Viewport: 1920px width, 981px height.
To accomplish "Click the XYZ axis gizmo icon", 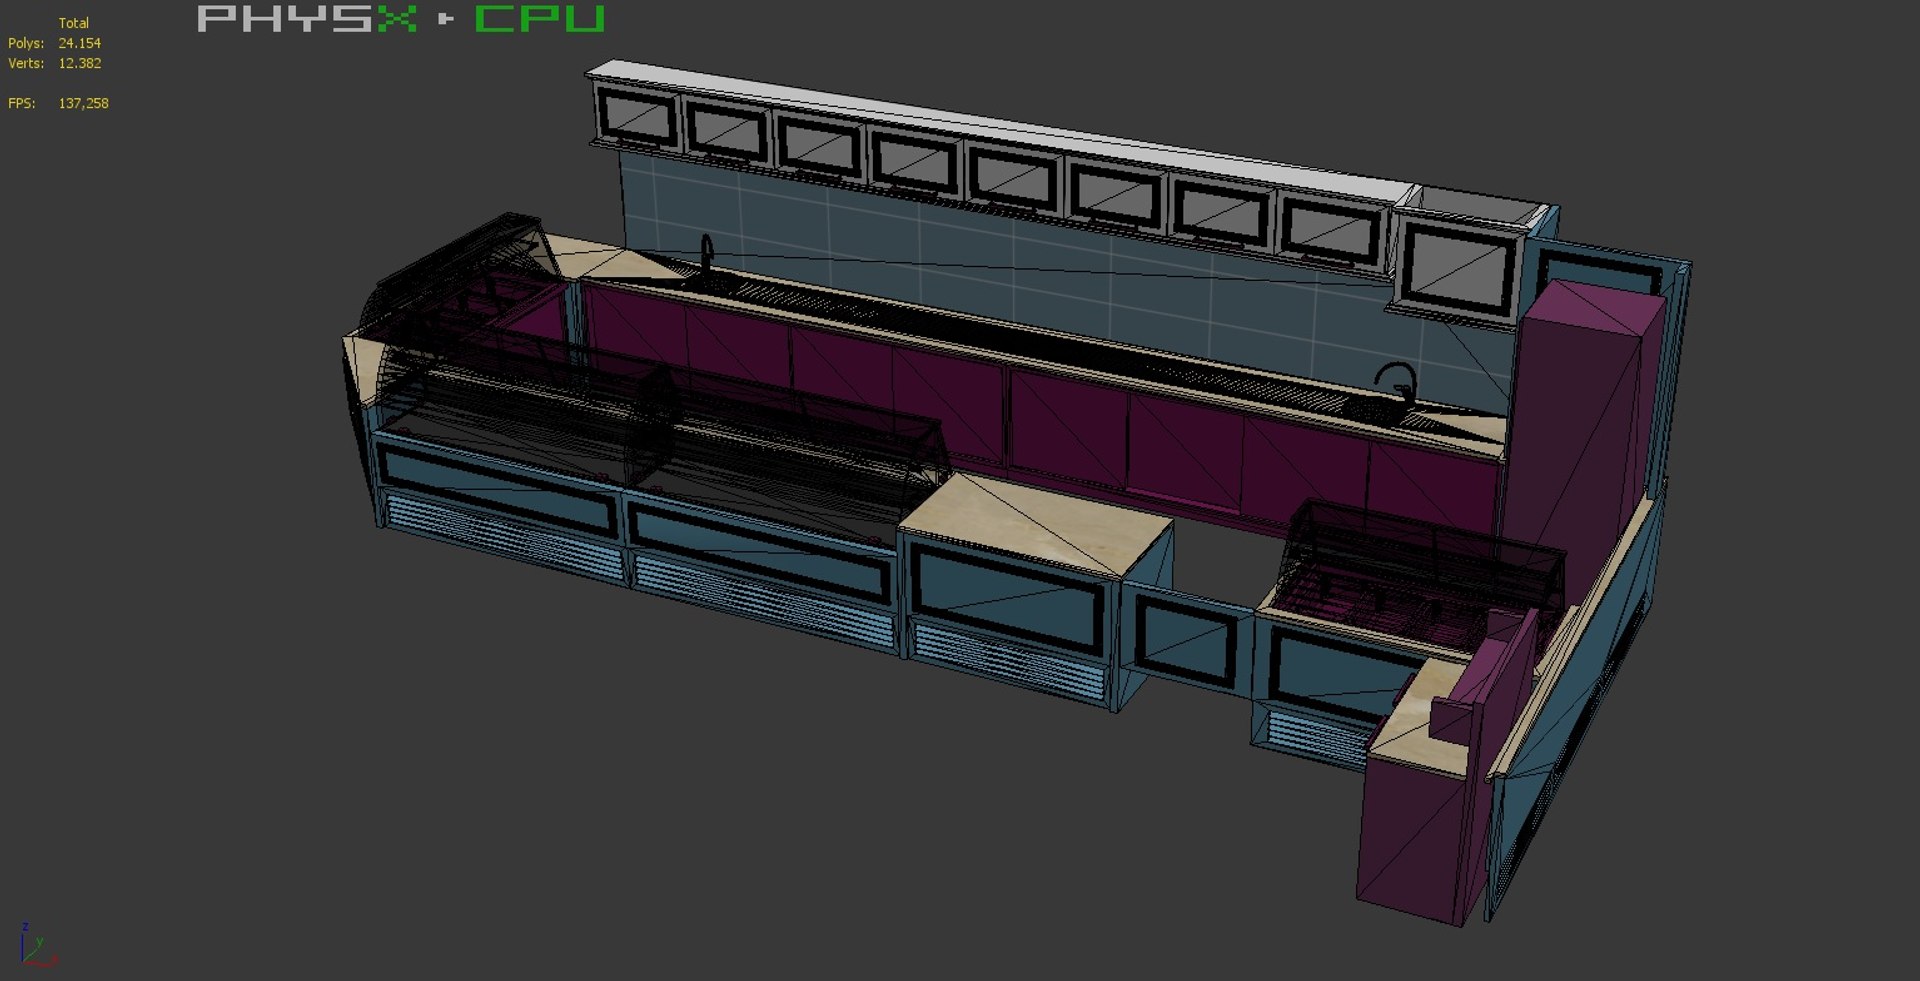I will [x=38, y=945].
